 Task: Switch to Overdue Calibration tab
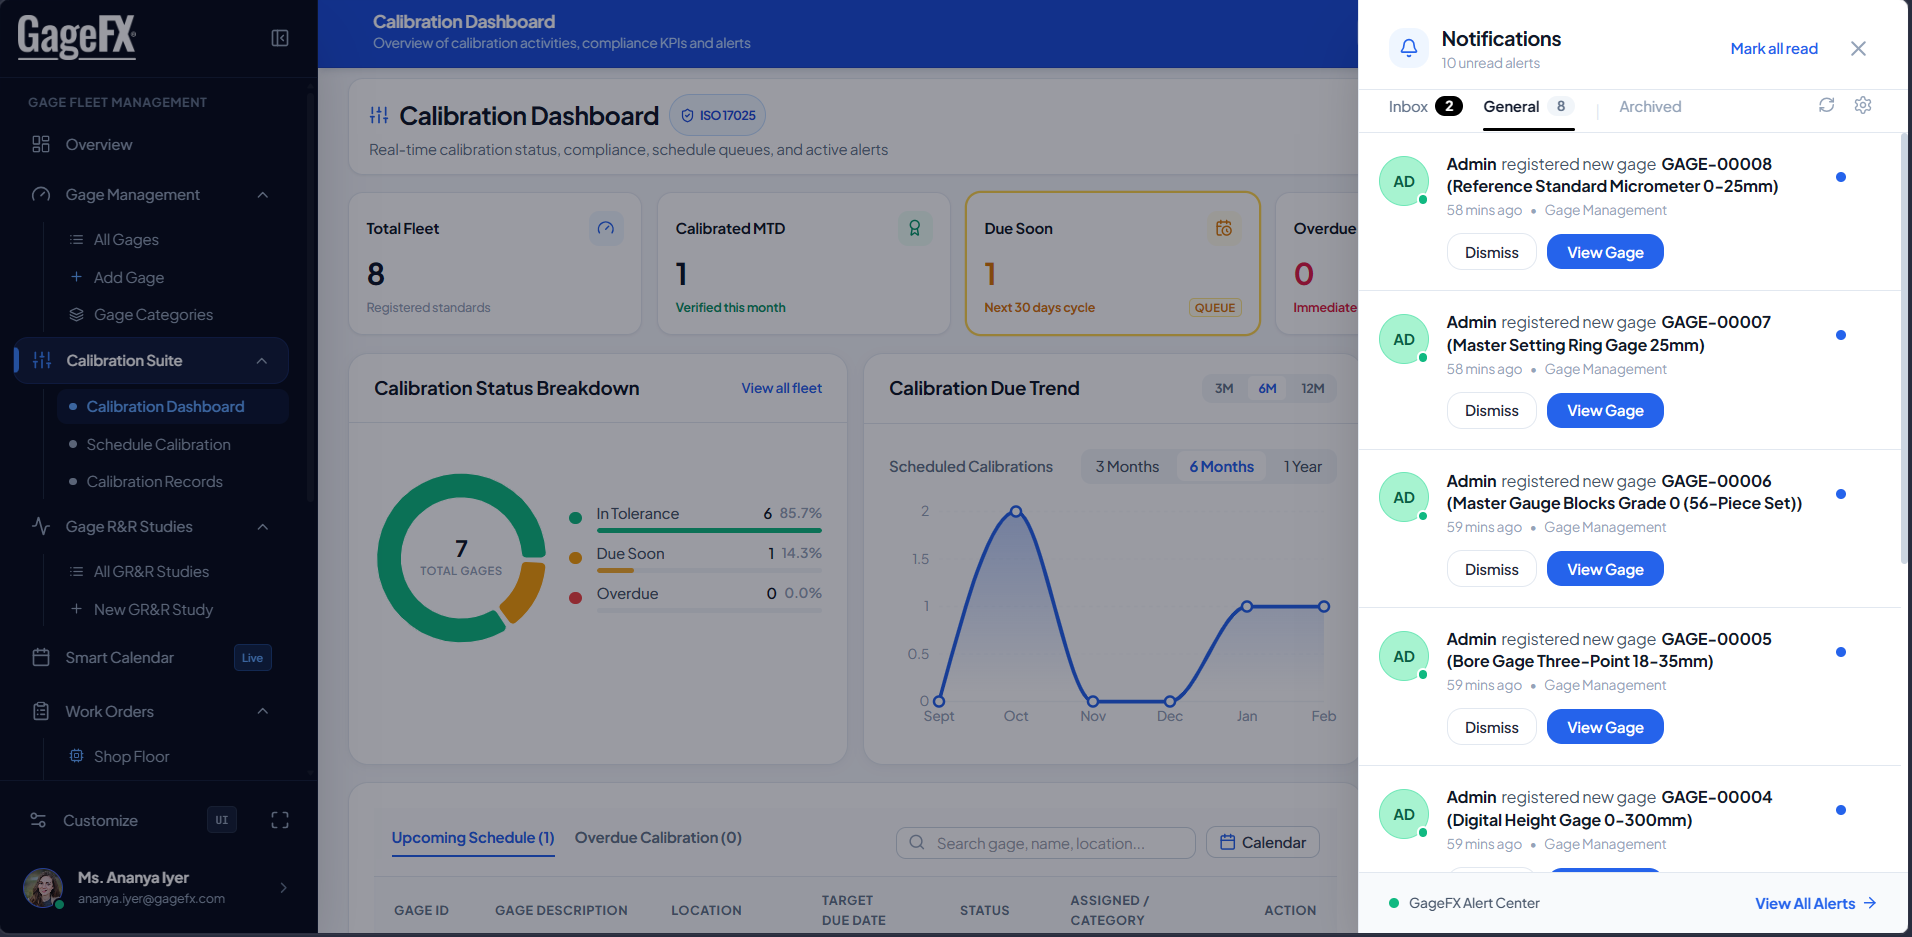click(x=658, y=837)
